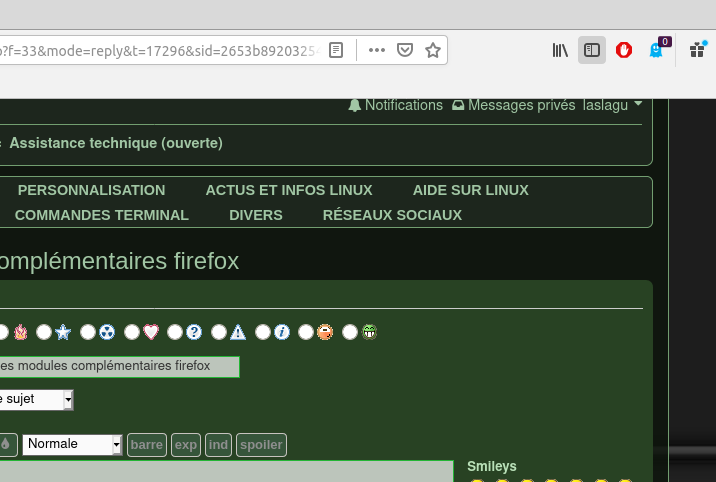Click the warning triangle topic icon
The width and height of the screenshot is (716, 482).
pyautogui.click(x=238, y=332)
